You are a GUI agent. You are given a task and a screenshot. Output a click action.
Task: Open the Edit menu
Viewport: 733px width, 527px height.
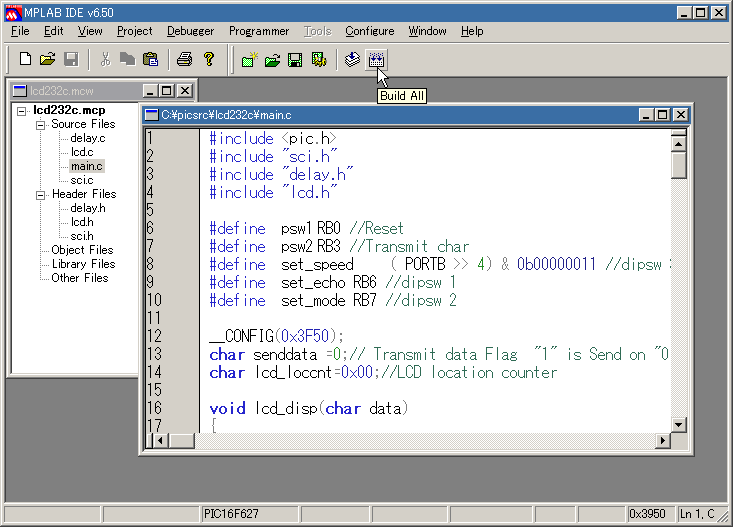[x=53, y=31]
